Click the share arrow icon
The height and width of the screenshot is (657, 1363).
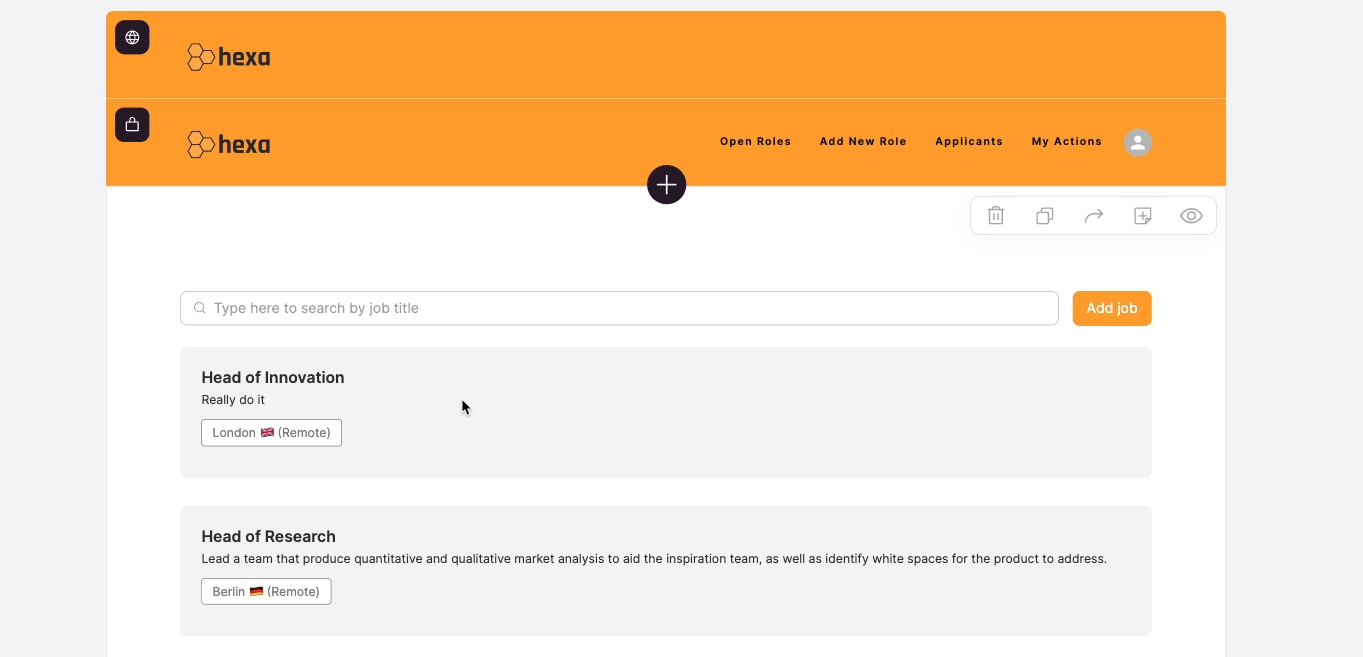click(1094, 215)
